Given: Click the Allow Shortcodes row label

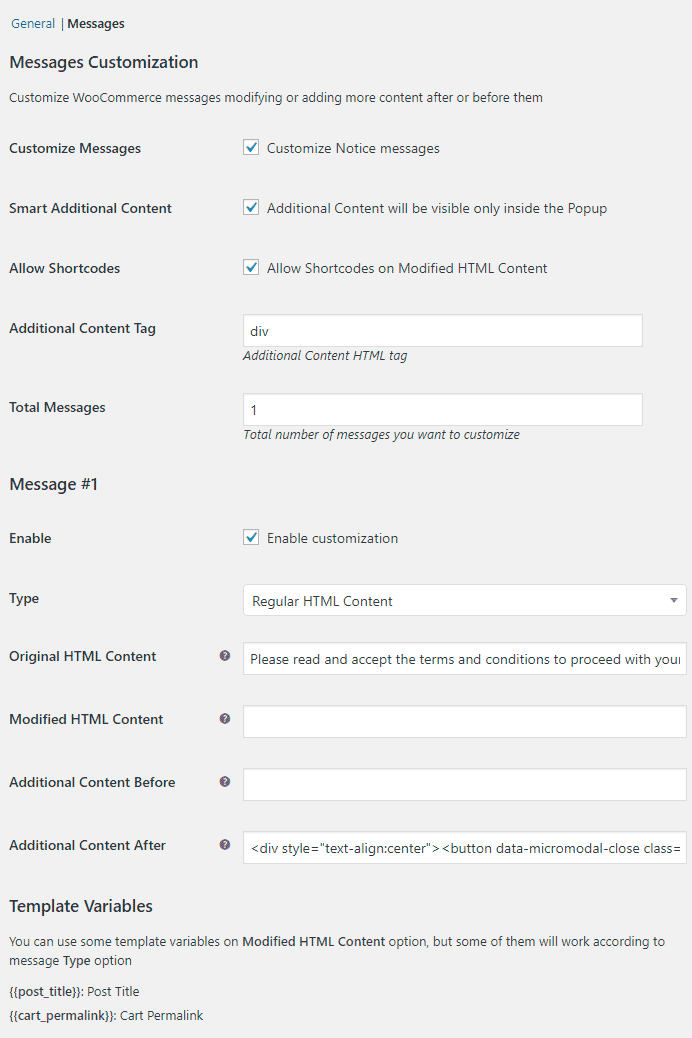Looking at the screenshot, I should tap(64, 268).
